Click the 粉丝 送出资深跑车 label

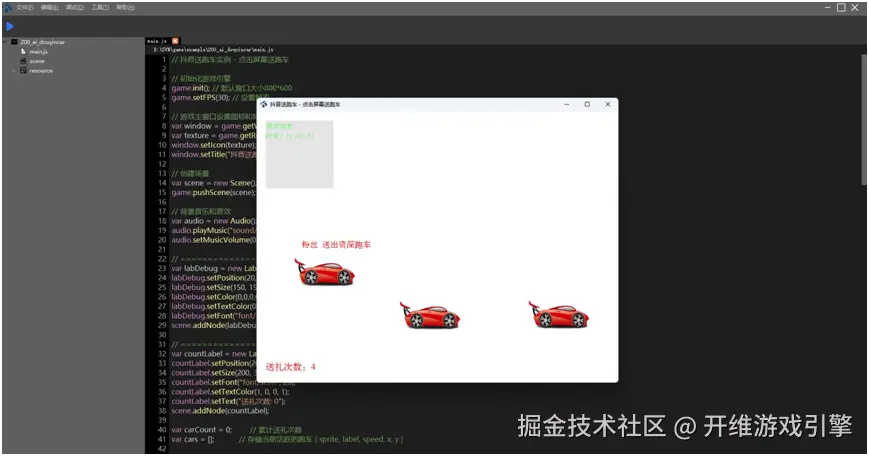pyautogui.click(x=336, y=244)
